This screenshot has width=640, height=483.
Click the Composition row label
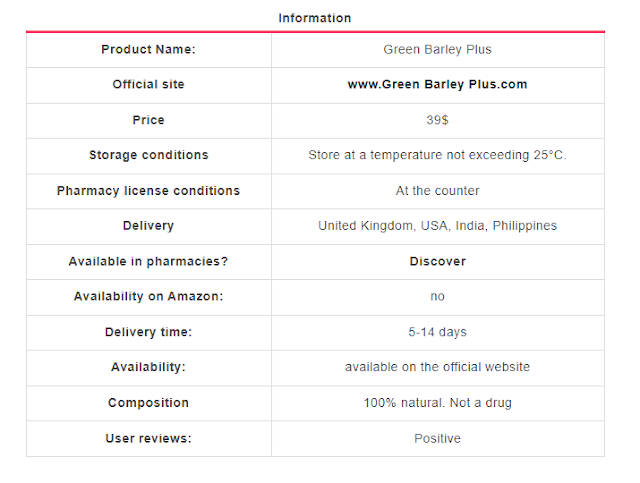[149, 403]
